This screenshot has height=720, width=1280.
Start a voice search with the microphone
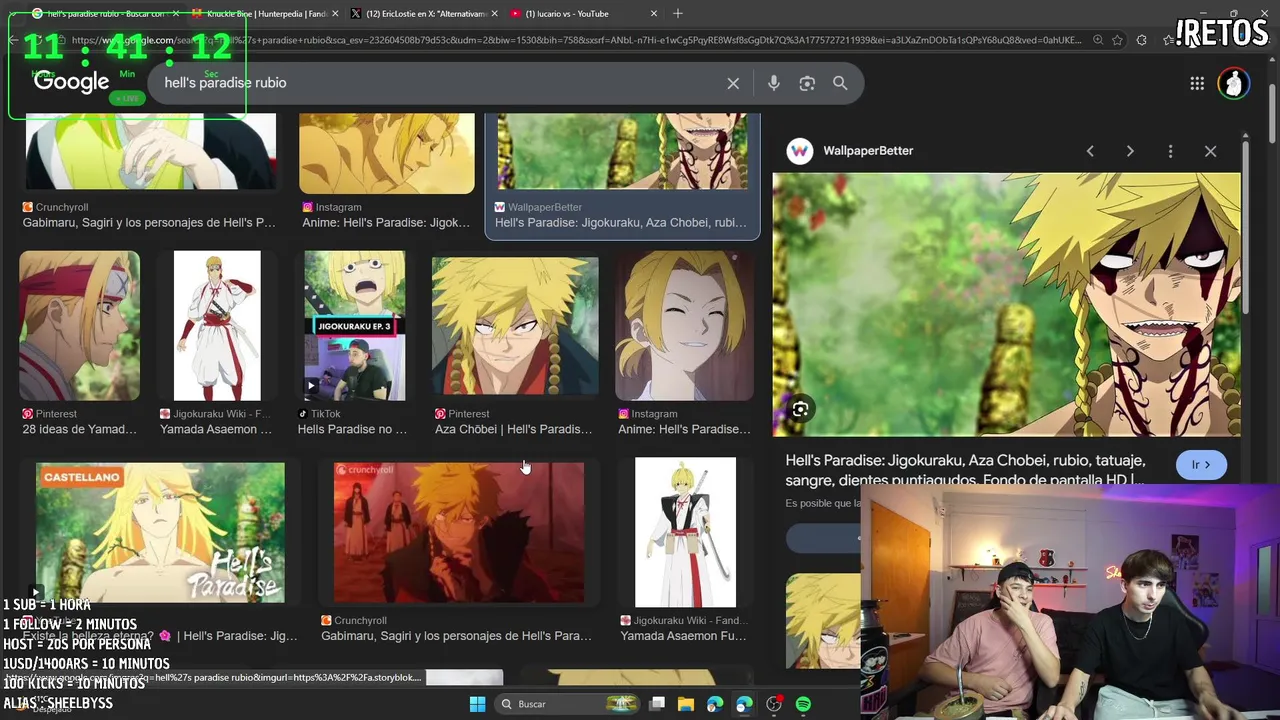point(773,83)
